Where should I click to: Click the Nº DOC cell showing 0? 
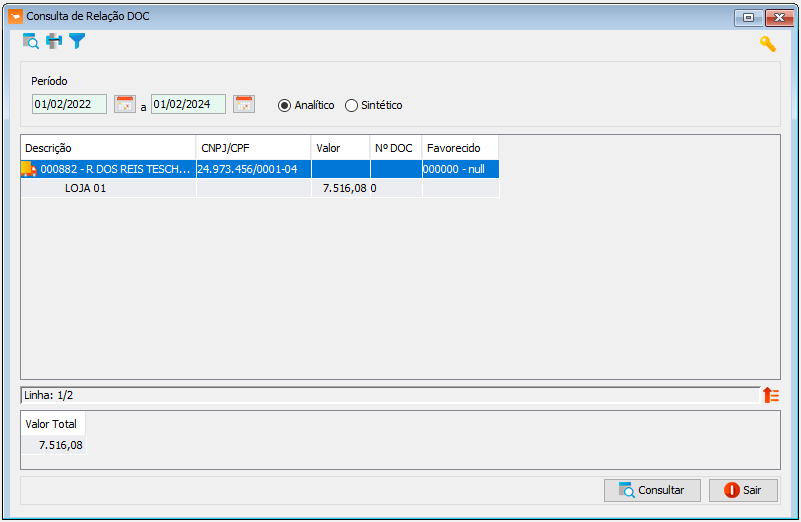pyautogui.click(x=396, y=188)
